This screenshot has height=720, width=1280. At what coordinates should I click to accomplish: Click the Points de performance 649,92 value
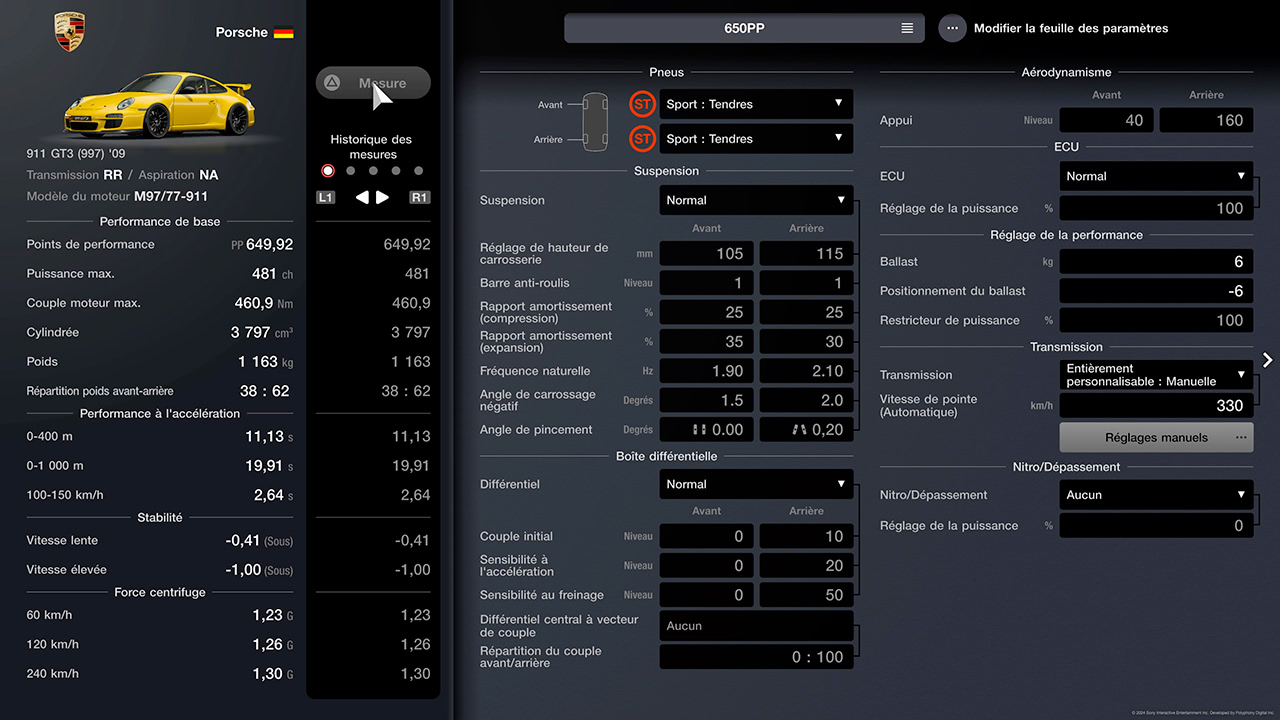click(x=269, y=244)
